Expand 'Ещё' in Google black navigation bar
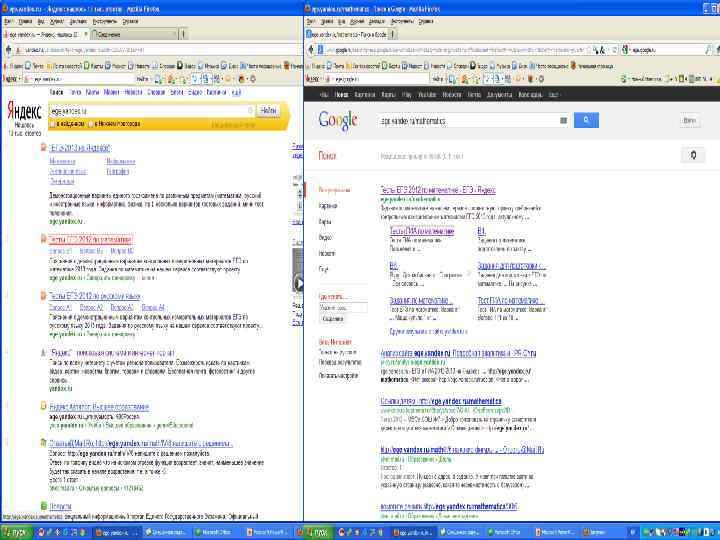720x540 pixels. coord(553,95)
